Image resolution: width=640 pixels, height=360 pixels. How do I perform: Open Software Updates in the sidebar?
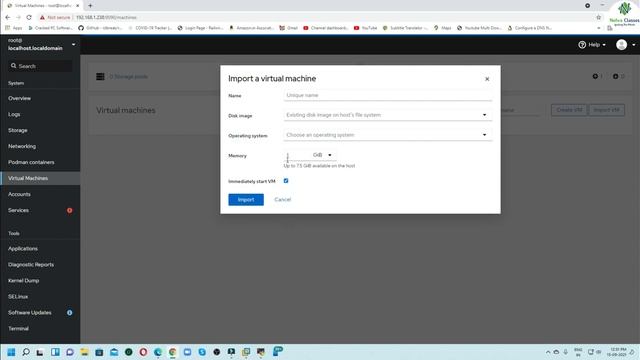click(29, 313)
